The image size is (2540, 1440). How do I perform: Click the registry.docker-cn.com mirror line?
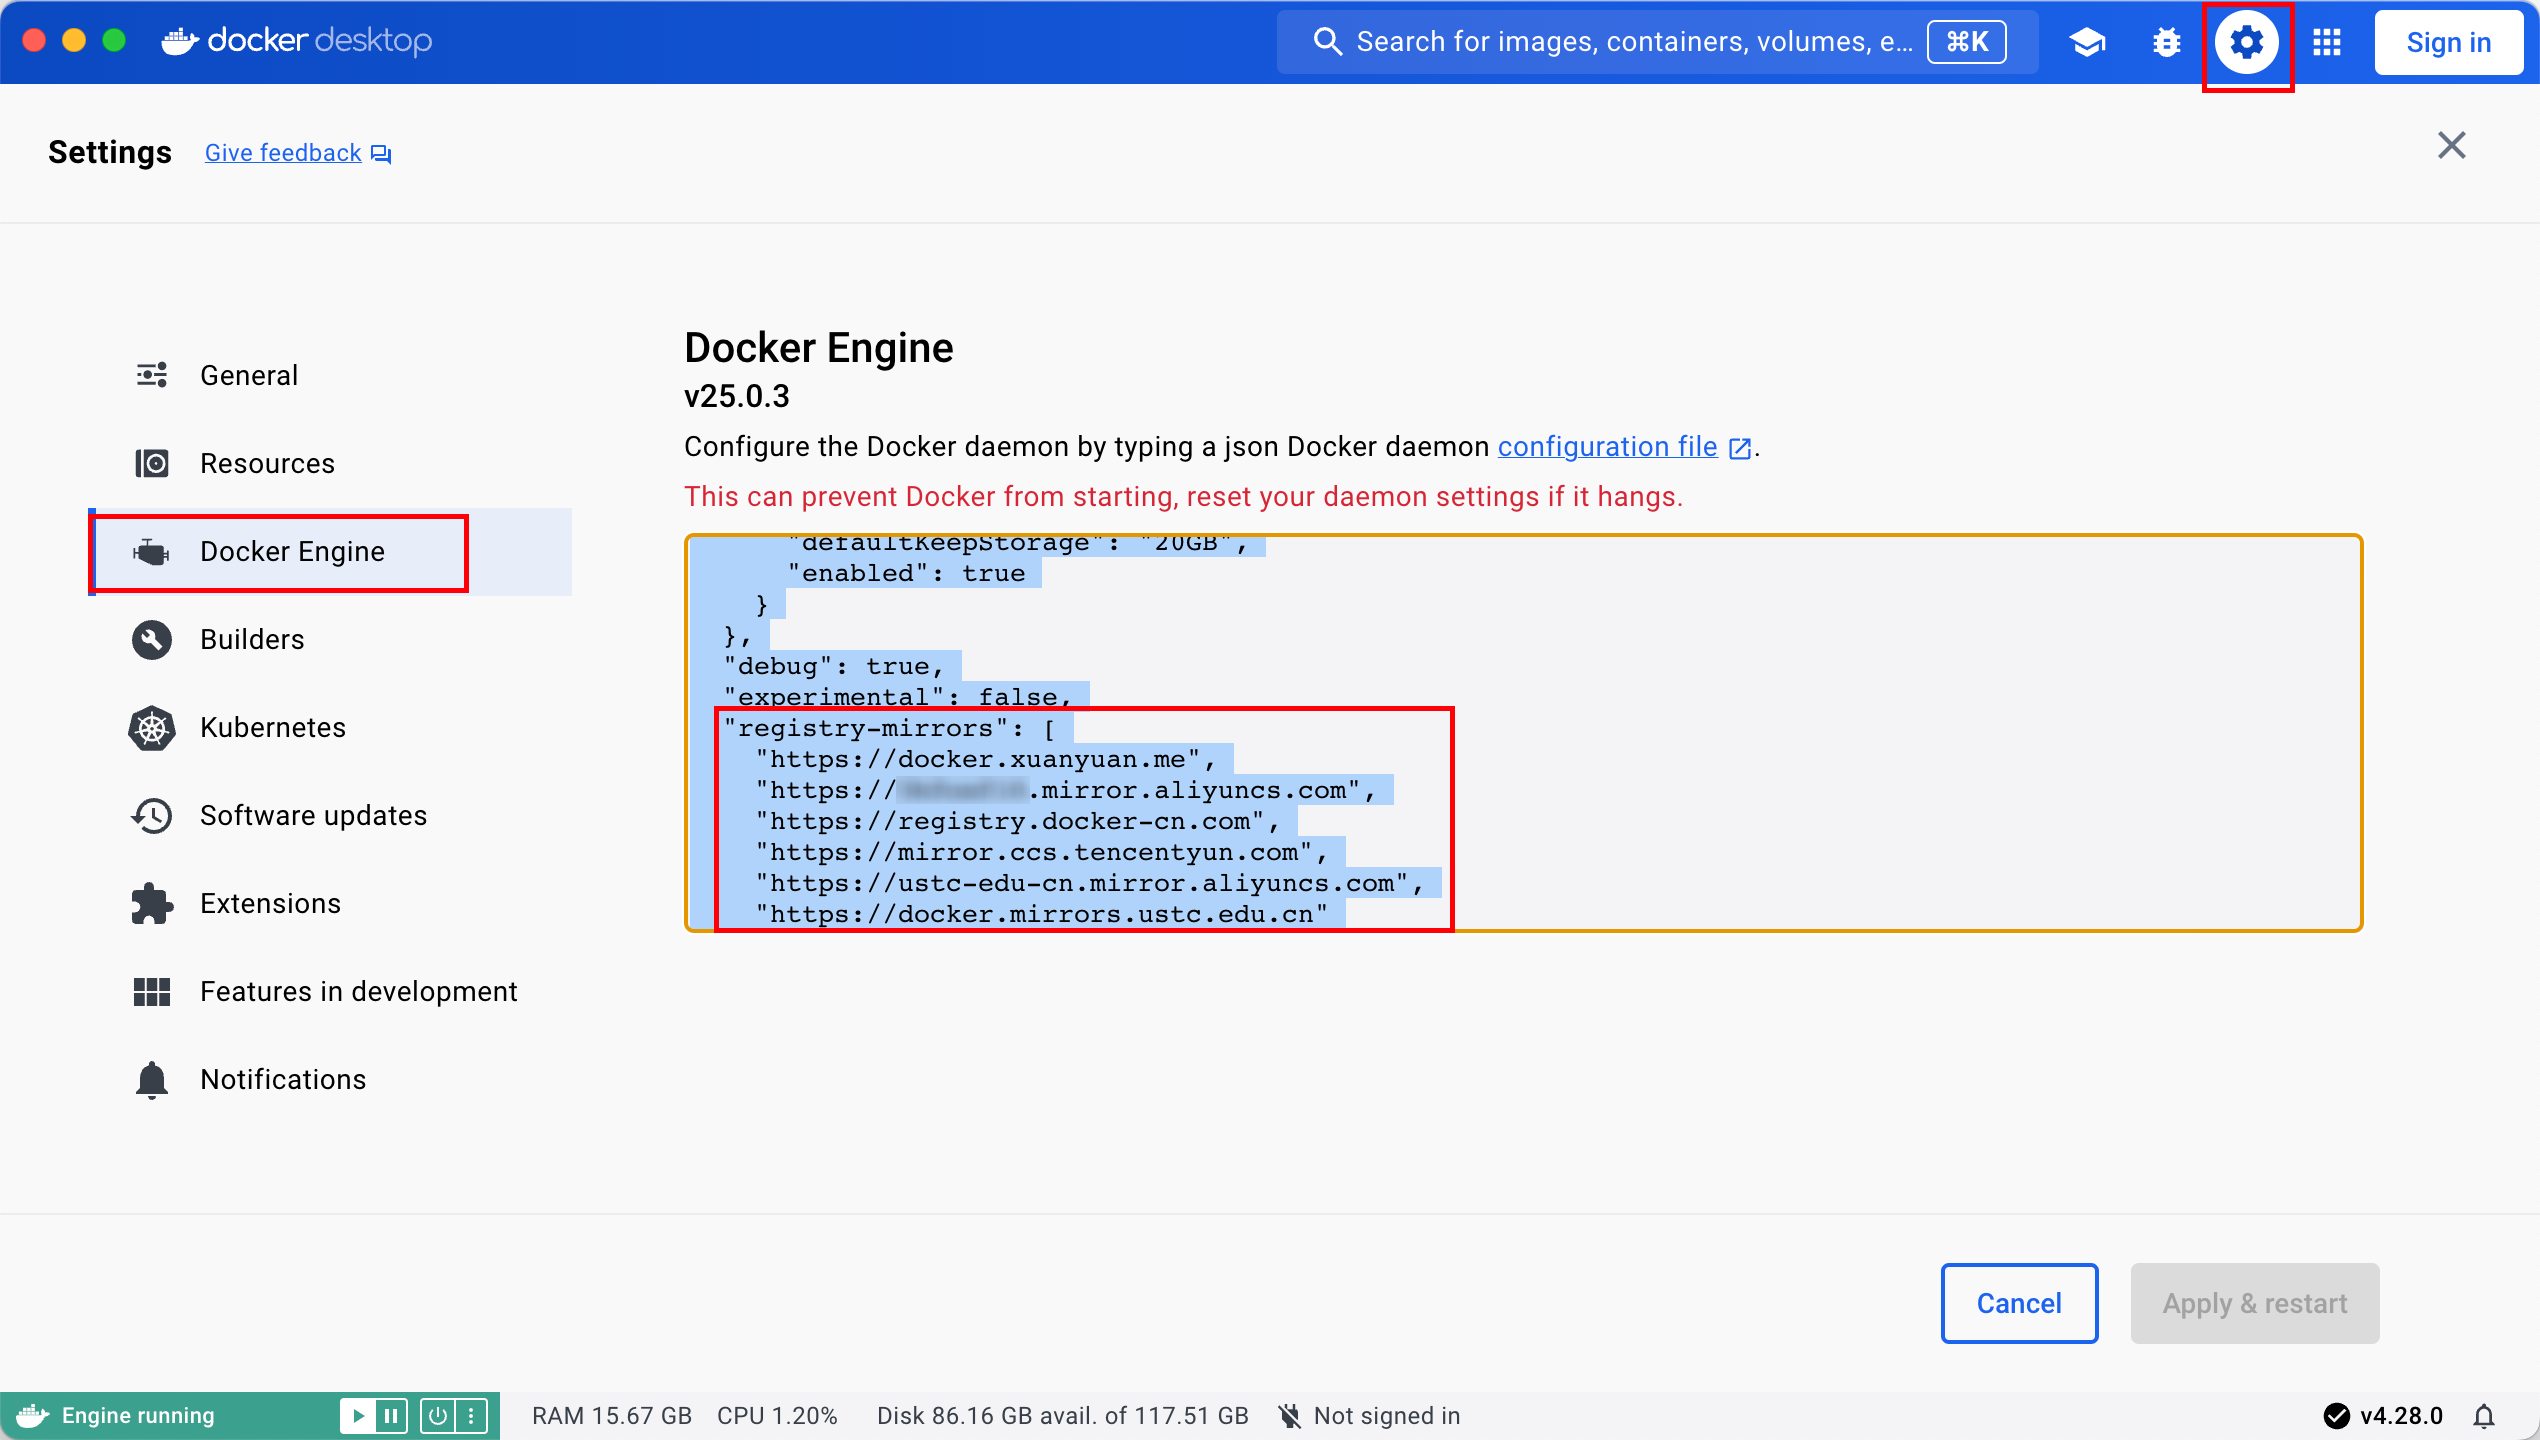(1017, 821)
